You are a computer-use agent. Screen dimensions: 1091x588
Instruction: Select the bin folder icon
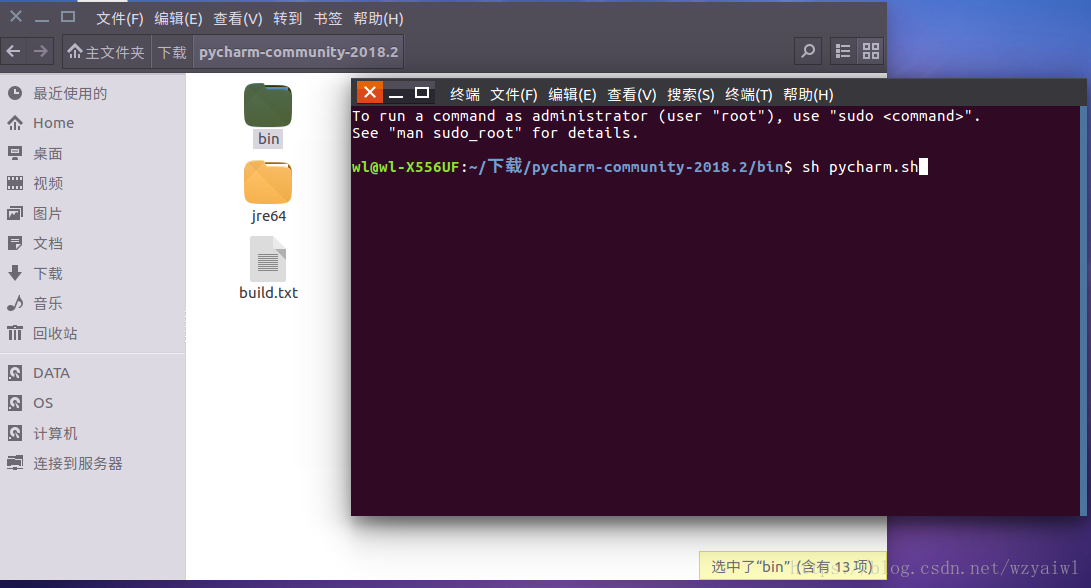tap(268, 104)
